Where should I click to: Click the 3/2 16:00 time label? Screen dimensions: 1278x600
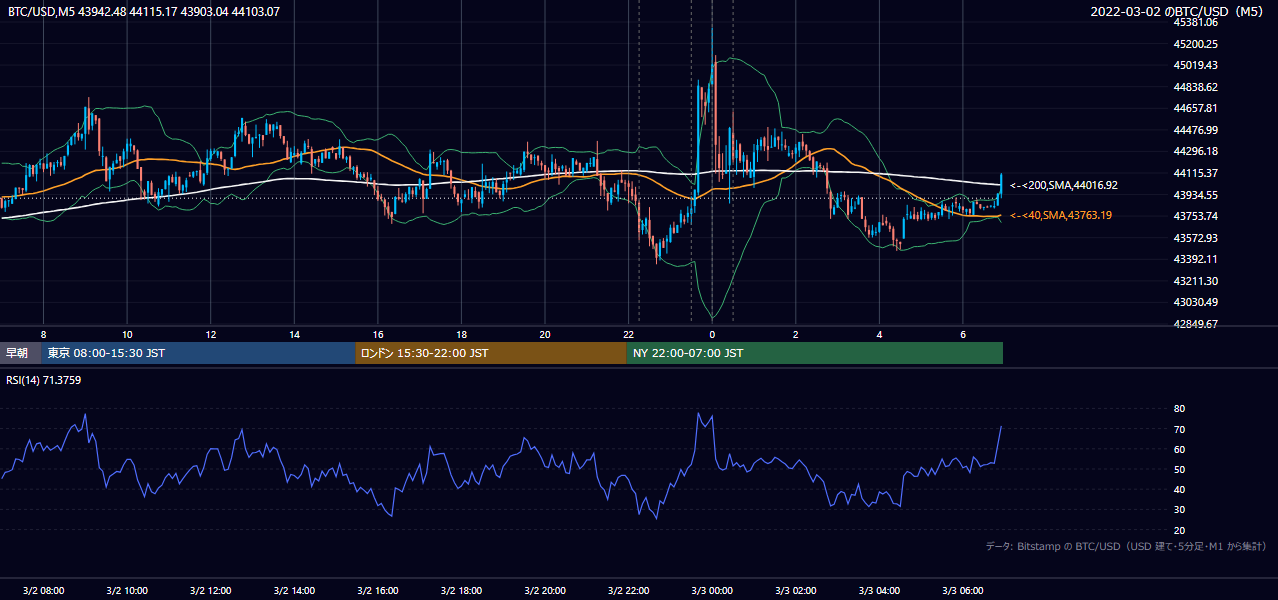click(x=377, y=590)
